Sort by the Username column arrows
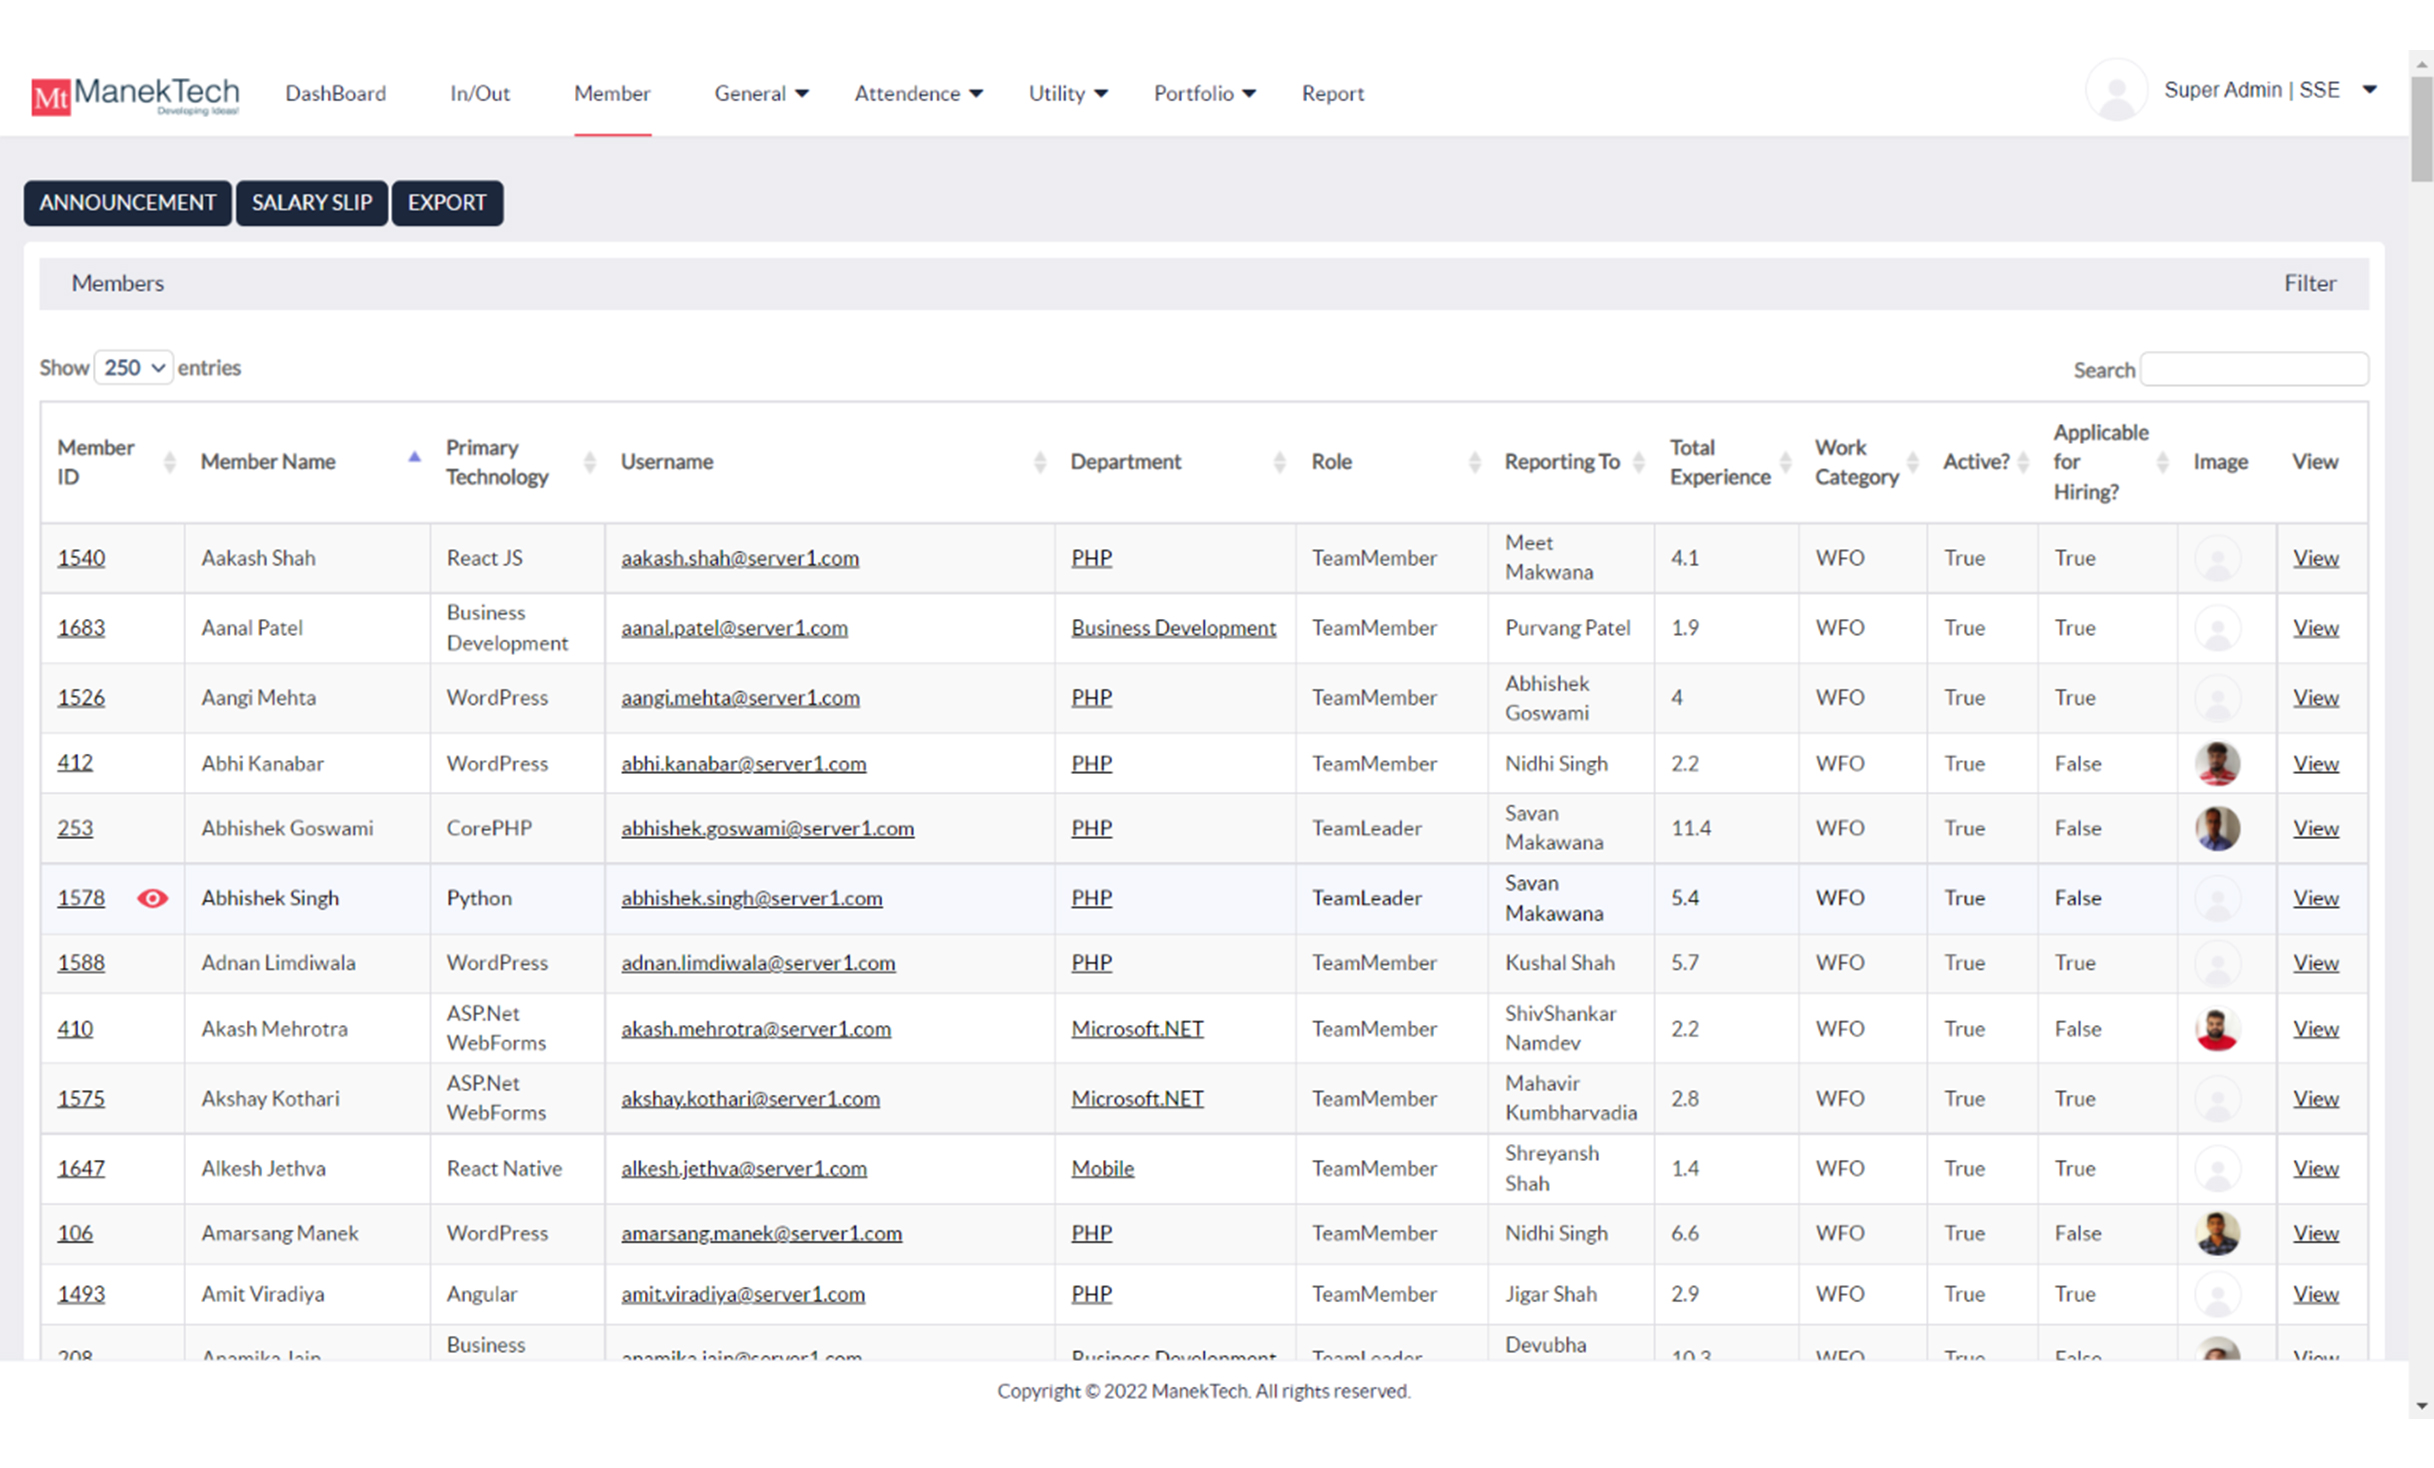The width and height of the screenshot is (2434, 1468). tap(1040, 462)
